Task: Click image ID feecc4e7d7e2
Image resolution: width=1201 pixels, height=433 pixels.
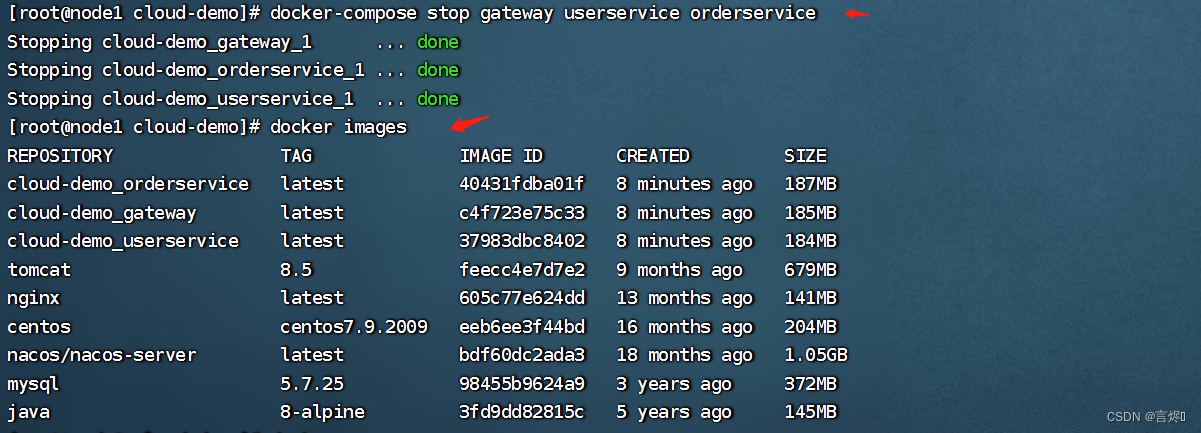Action: (x=522, y=270)
